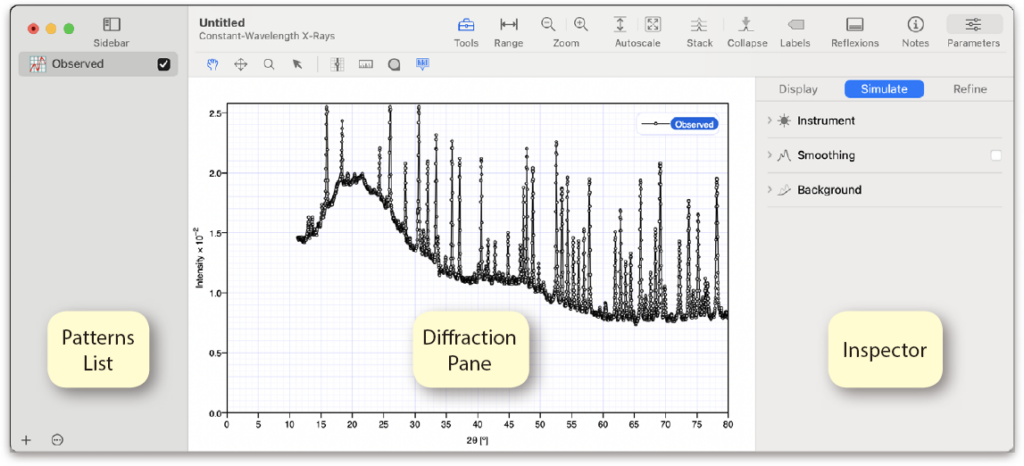Uncheck the Observed pattern checkbox
Screen dimensions: 1024x466
(x=164, y=65)
